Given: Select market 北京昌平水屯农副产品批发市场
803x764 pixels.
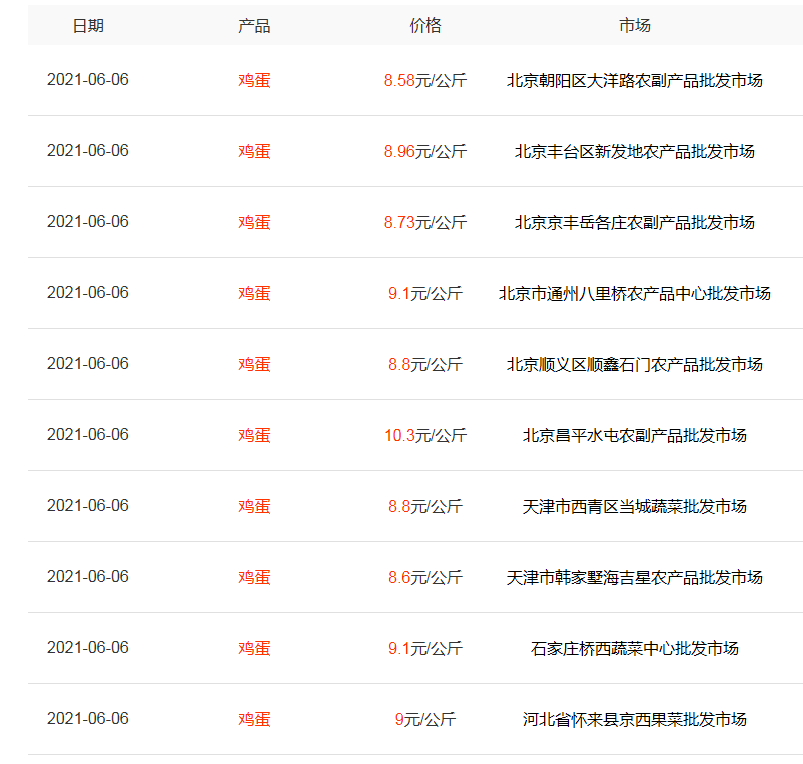Looking at the screenshot, I should pyautogui.click(x=635, y=435).
